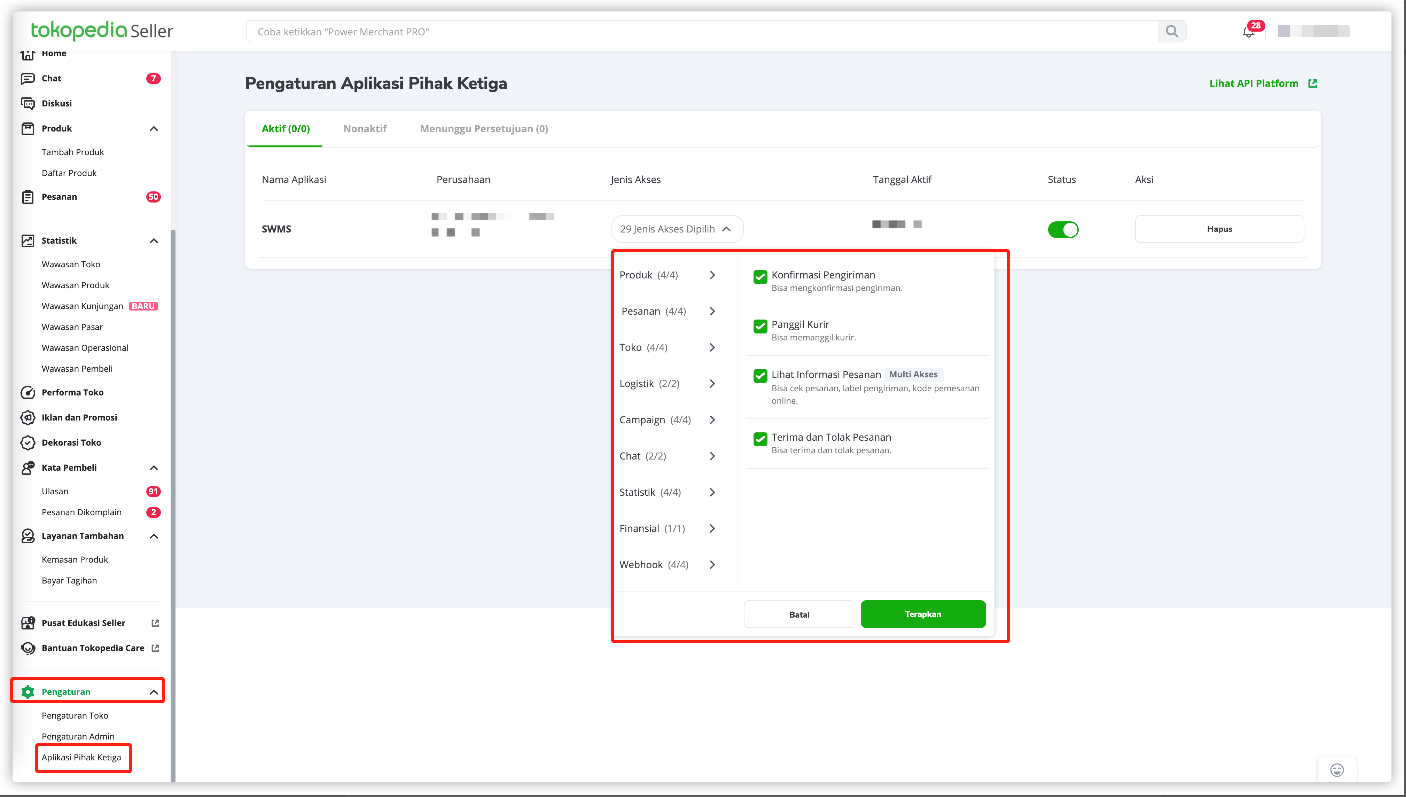Click the Chat sidebar icon
The image size is (1406, 797).
[x=28, y=78]
